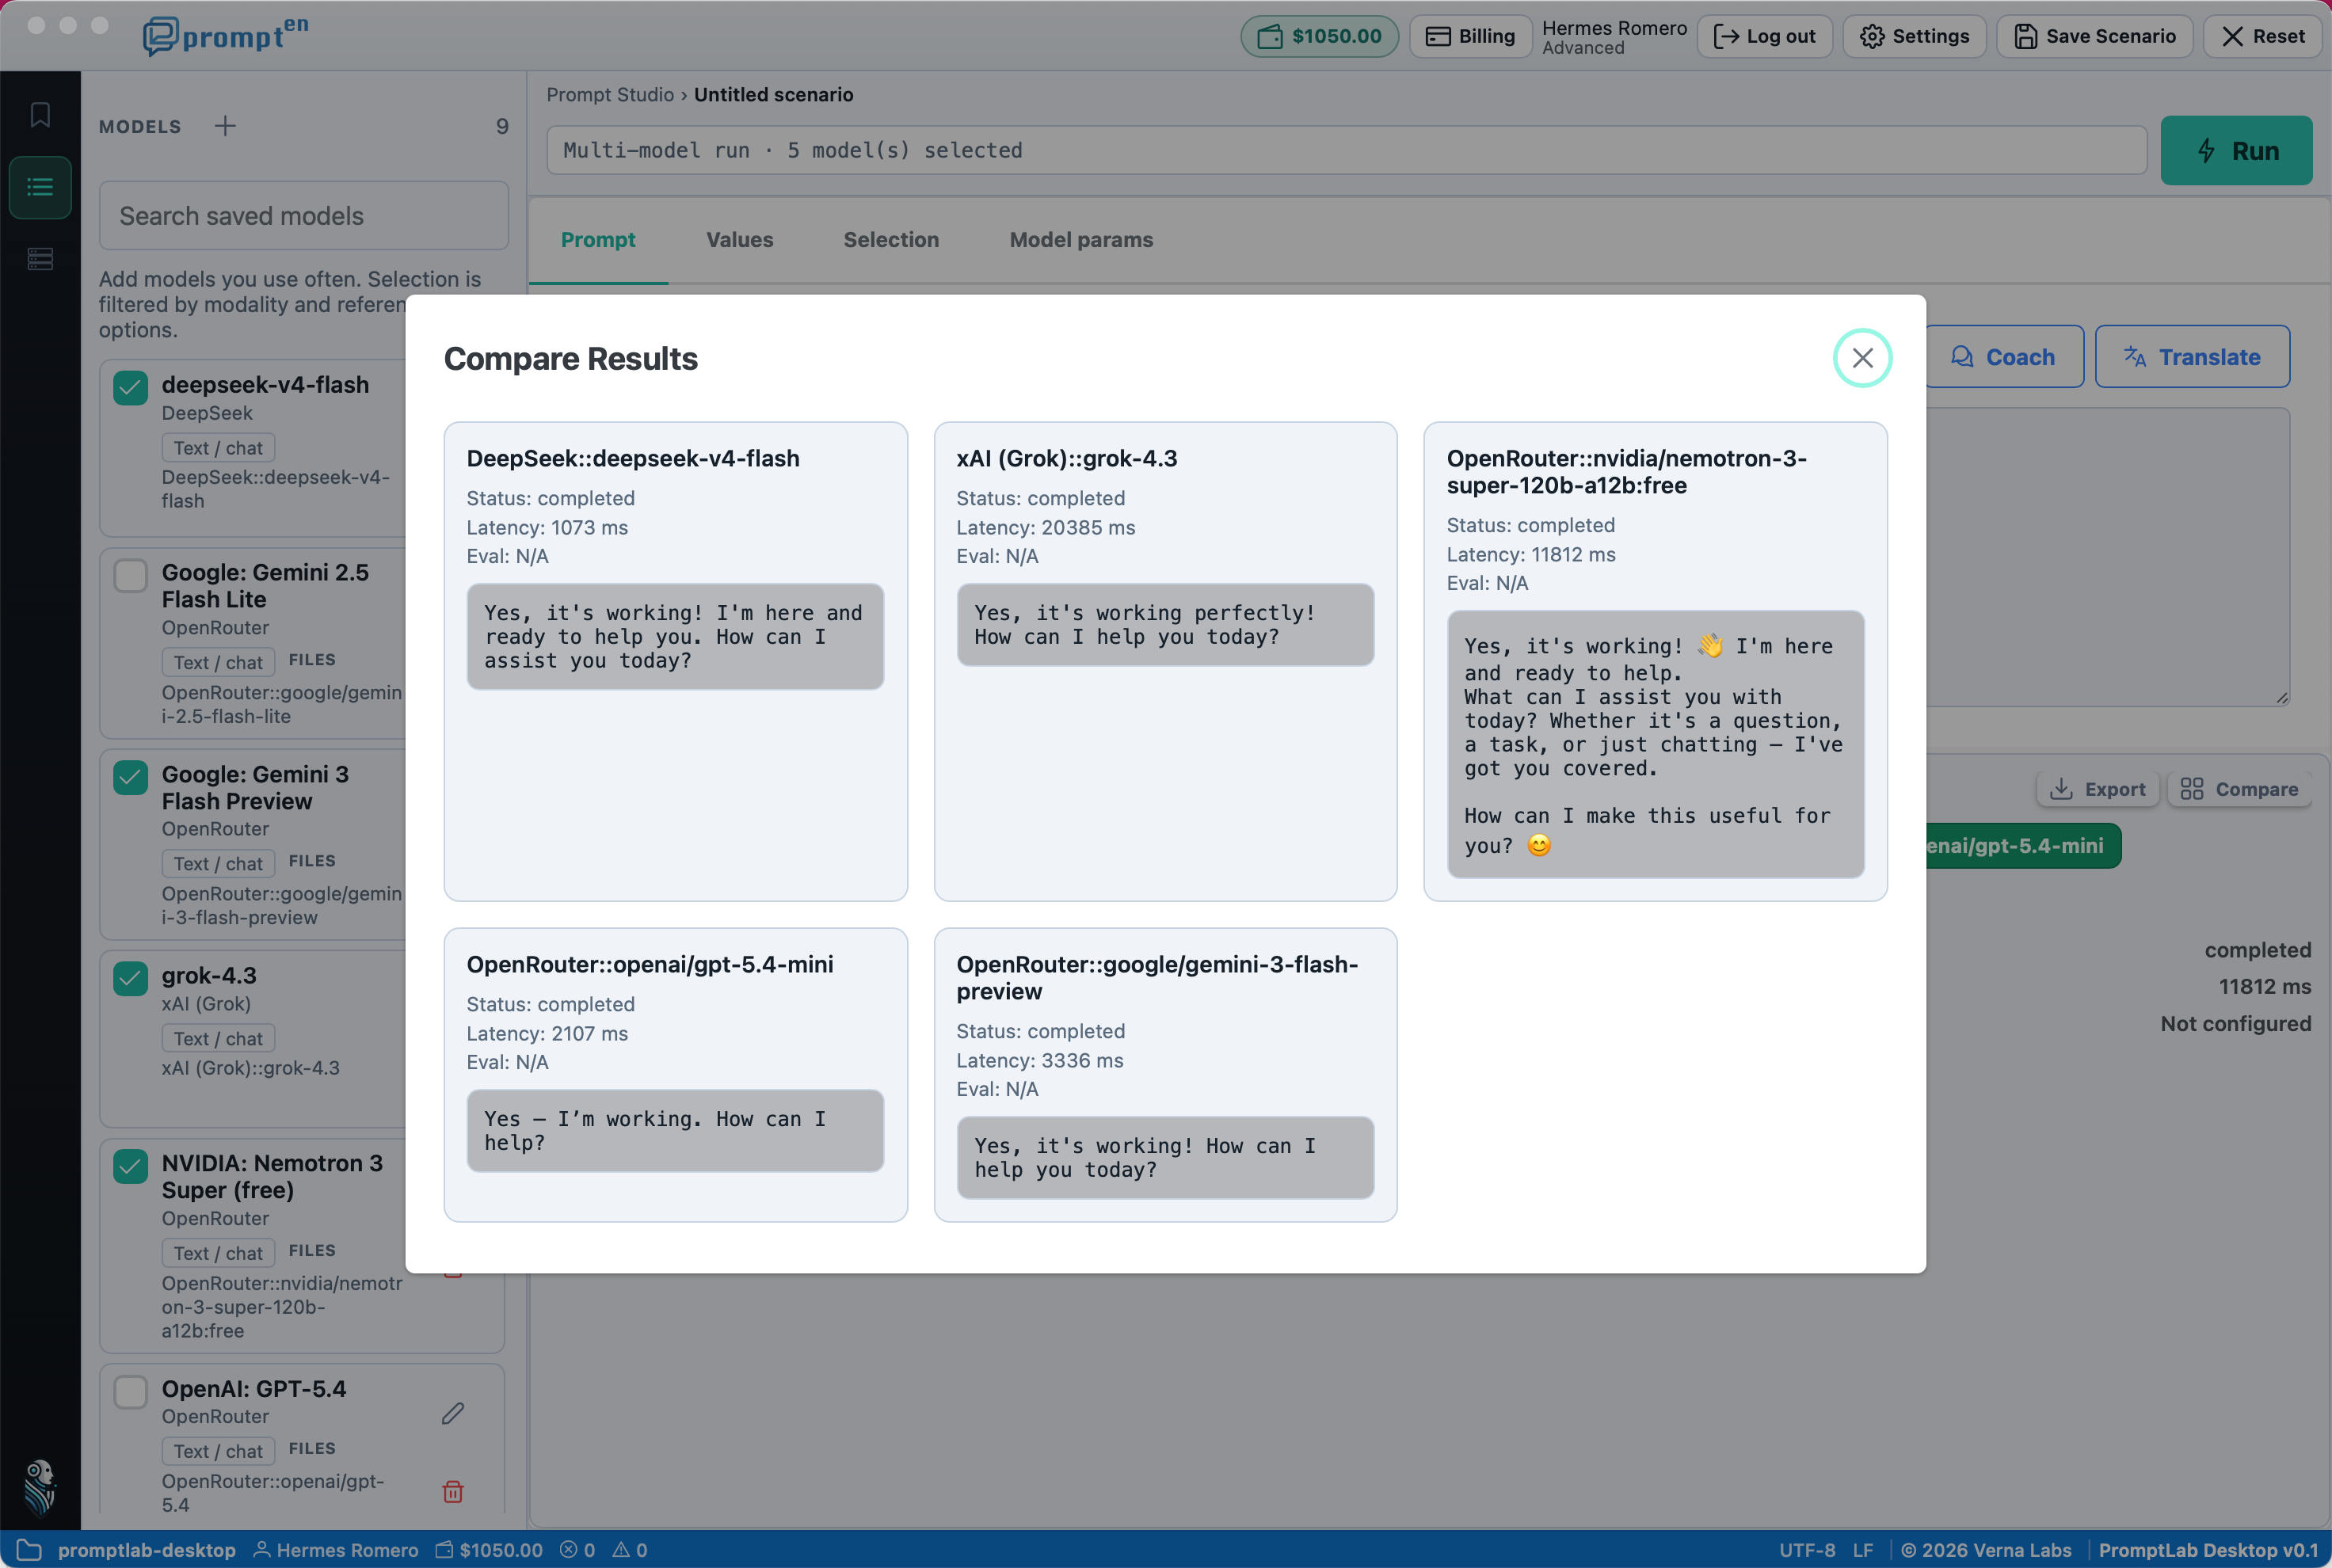Open the Model params tab
The width and height of the screenshot is (2332, 1568).
point(1081,240)
